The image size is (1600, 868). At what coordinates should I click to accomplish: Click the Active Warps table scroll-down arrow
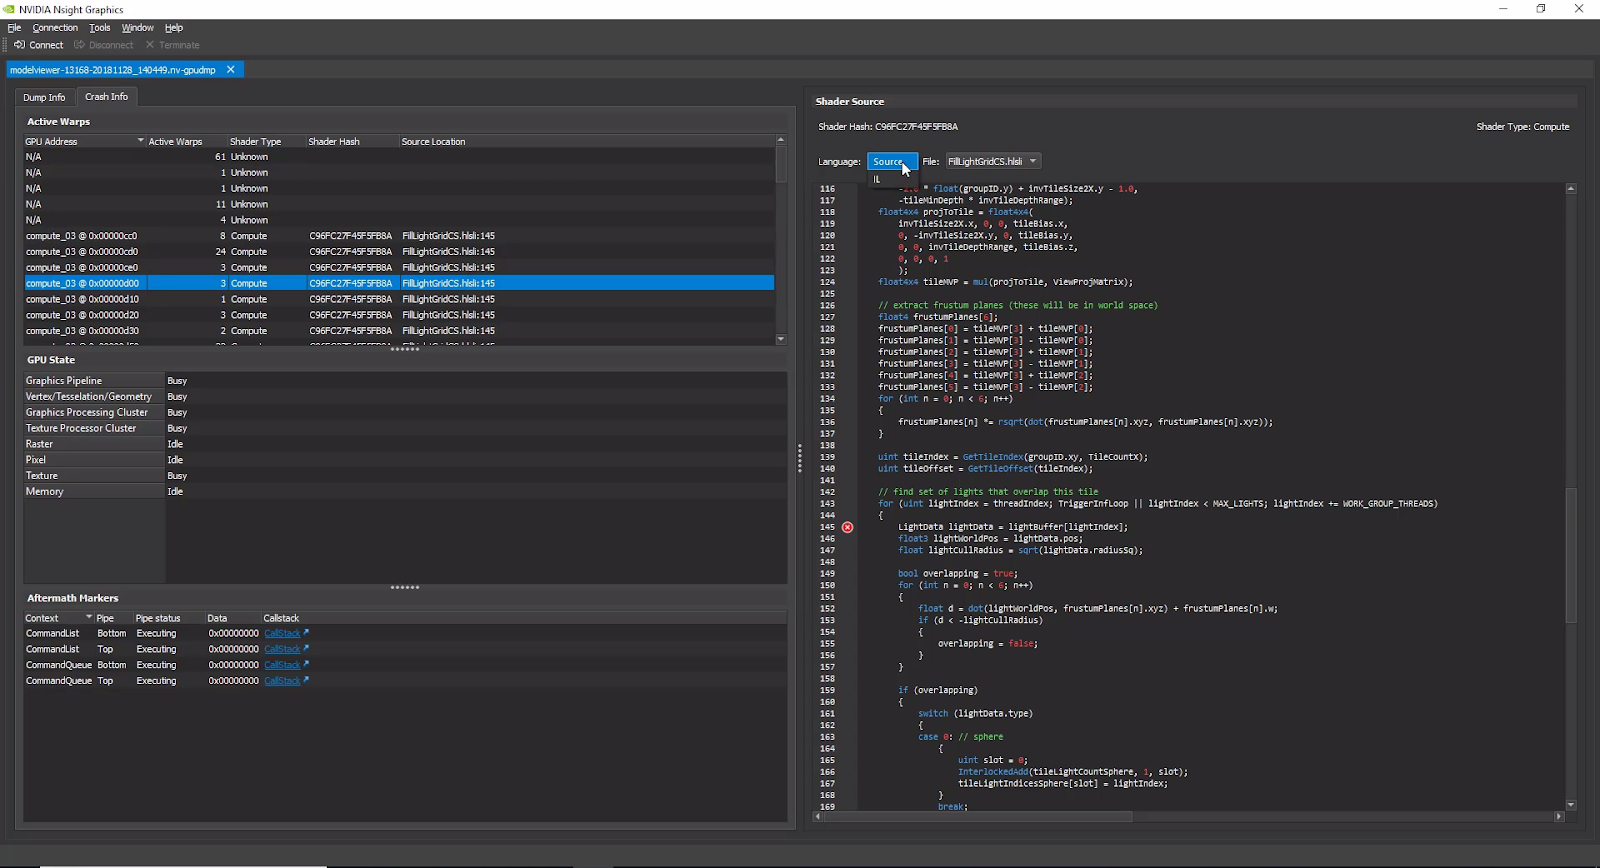(x=781, y=339)
